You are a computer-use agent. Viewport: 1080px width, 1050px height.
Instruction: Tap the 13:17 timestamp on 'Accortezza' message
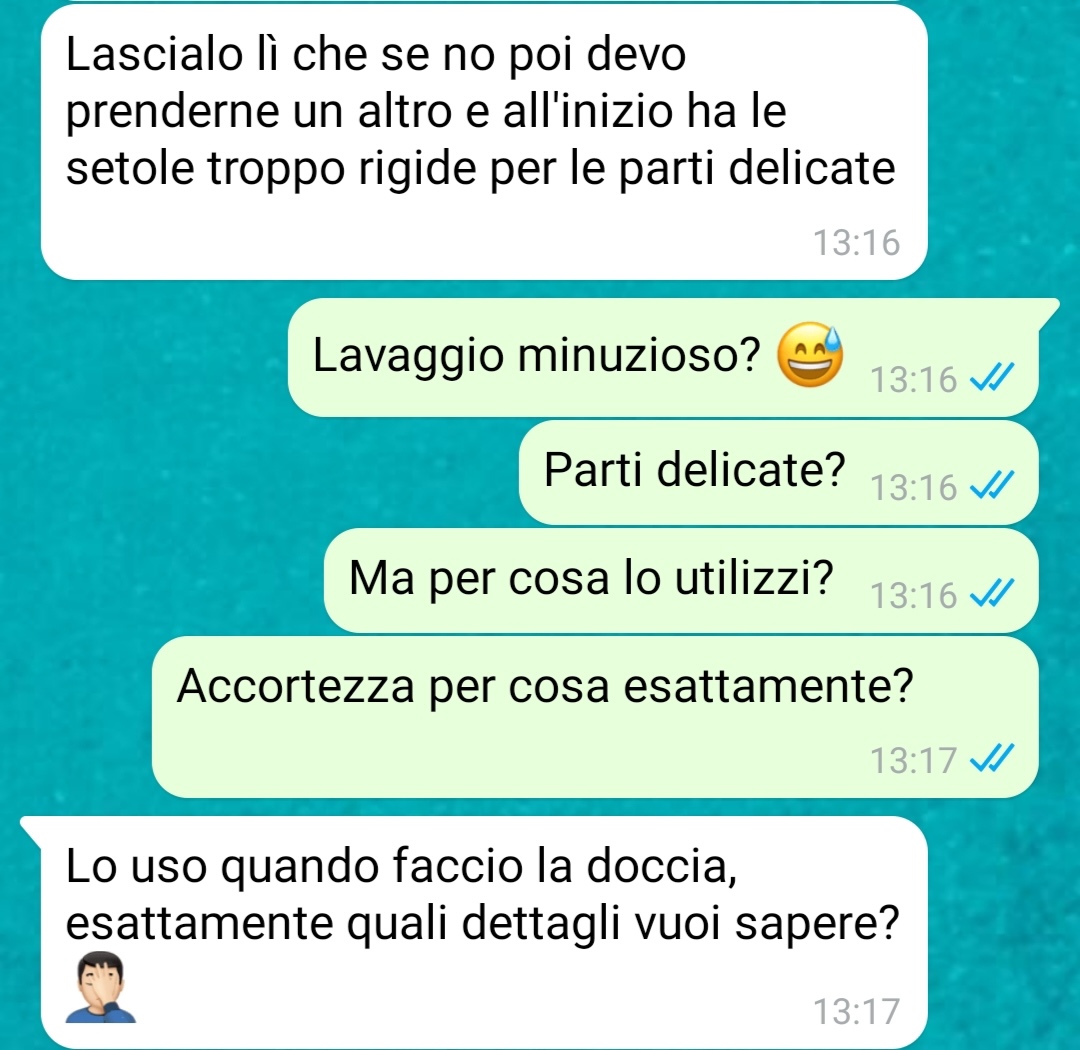click(913, 760)
